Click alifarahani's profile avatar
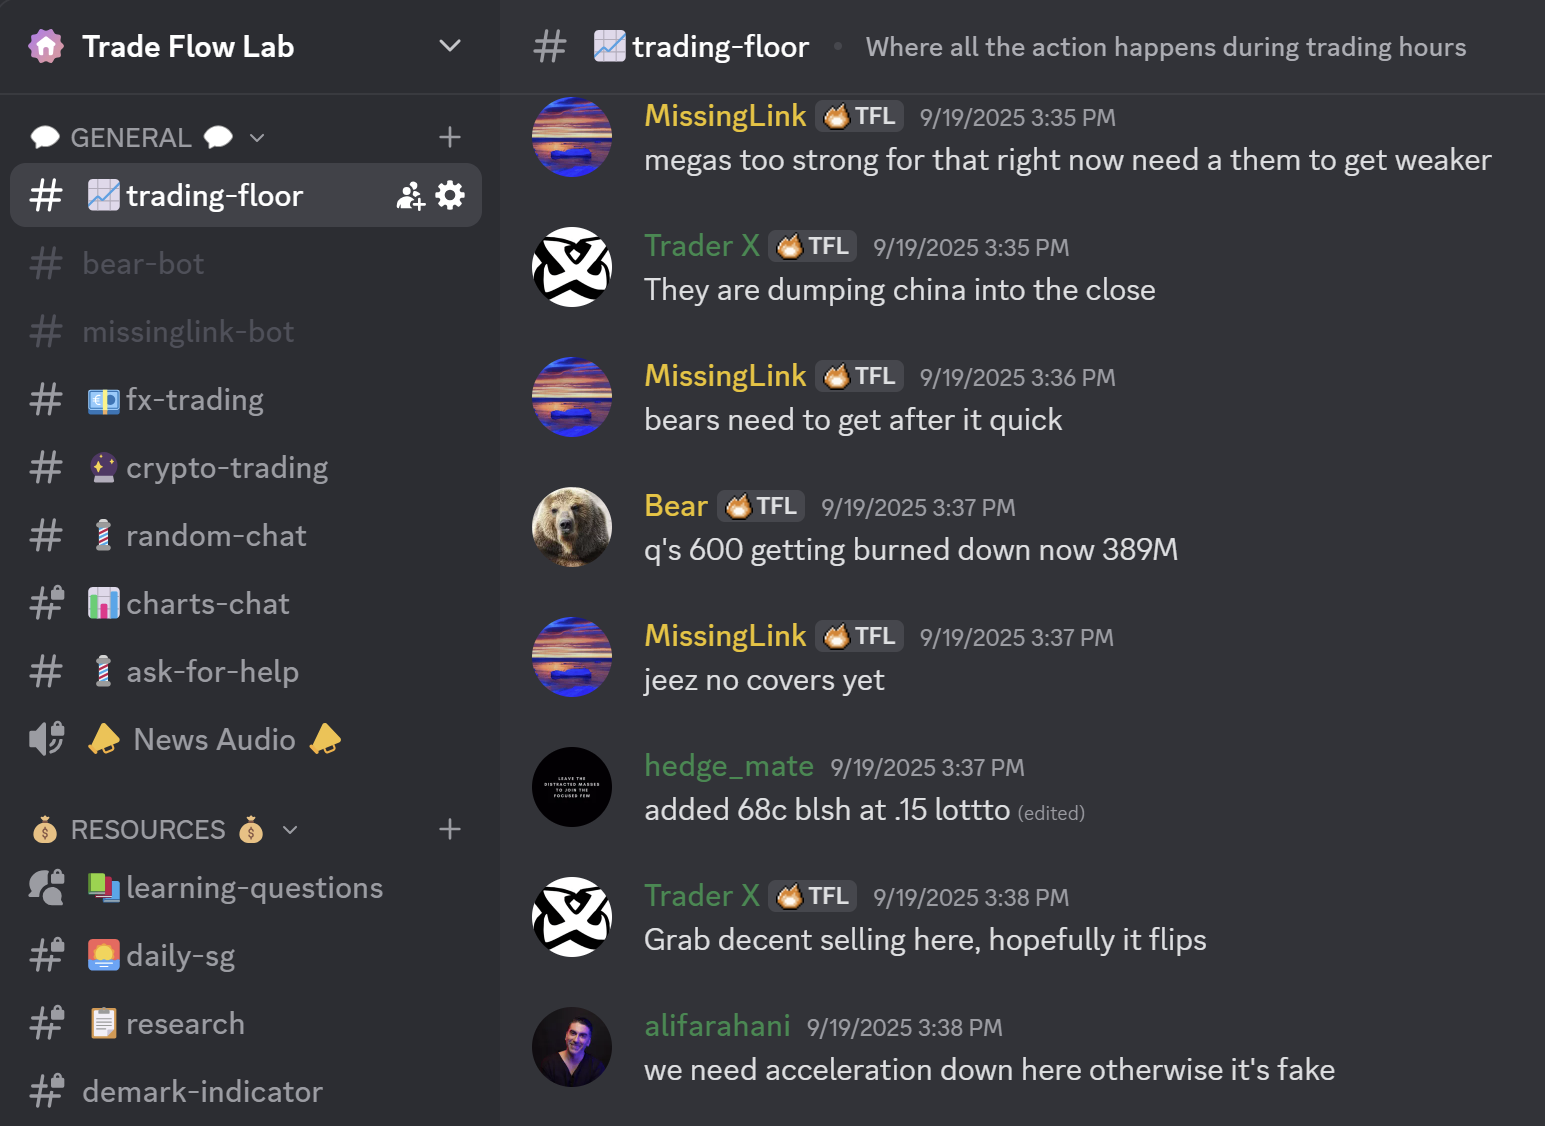The height and width of the screenshot is (1126, 1545). (572, 1047)
